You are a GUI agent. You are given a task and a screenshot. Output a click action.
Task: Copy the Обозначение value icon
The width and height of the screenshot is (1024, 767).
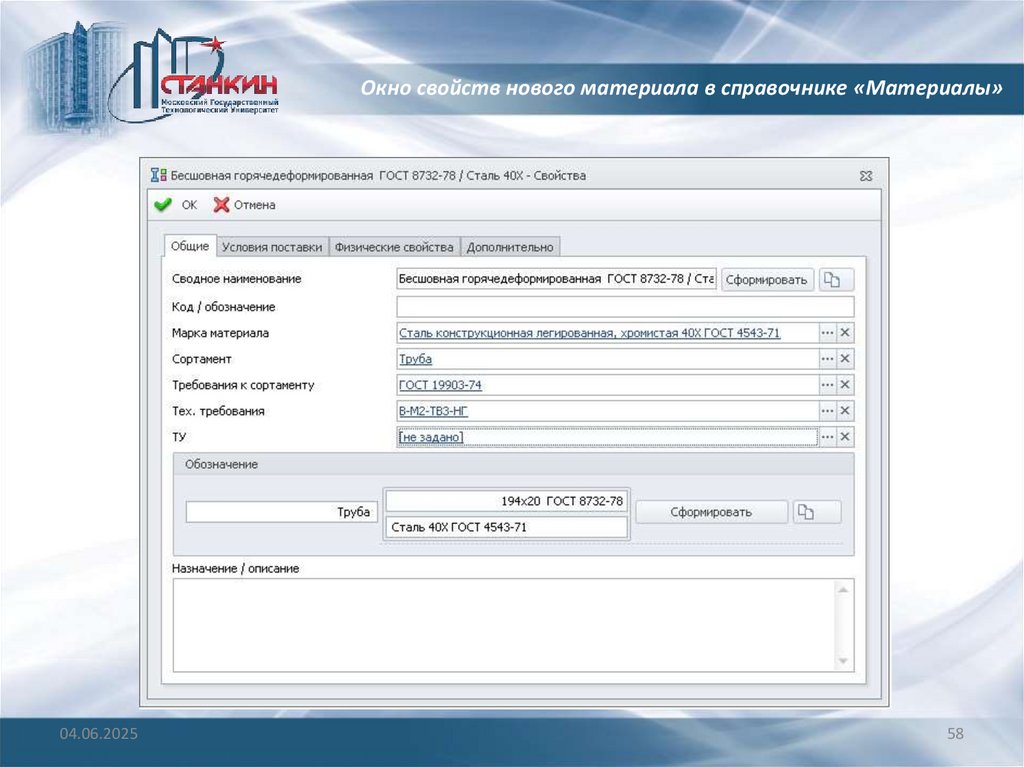[816, 512]
